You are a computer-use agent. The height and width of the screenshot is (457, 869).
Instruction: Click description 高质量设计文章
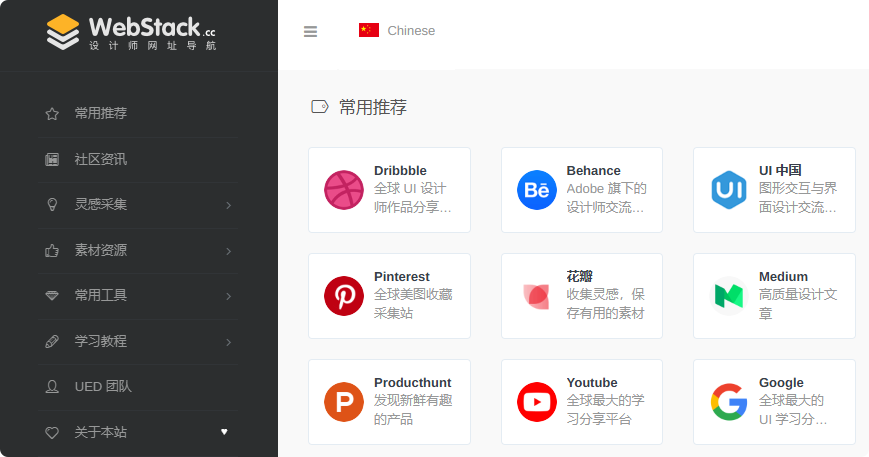click(798, 304)
